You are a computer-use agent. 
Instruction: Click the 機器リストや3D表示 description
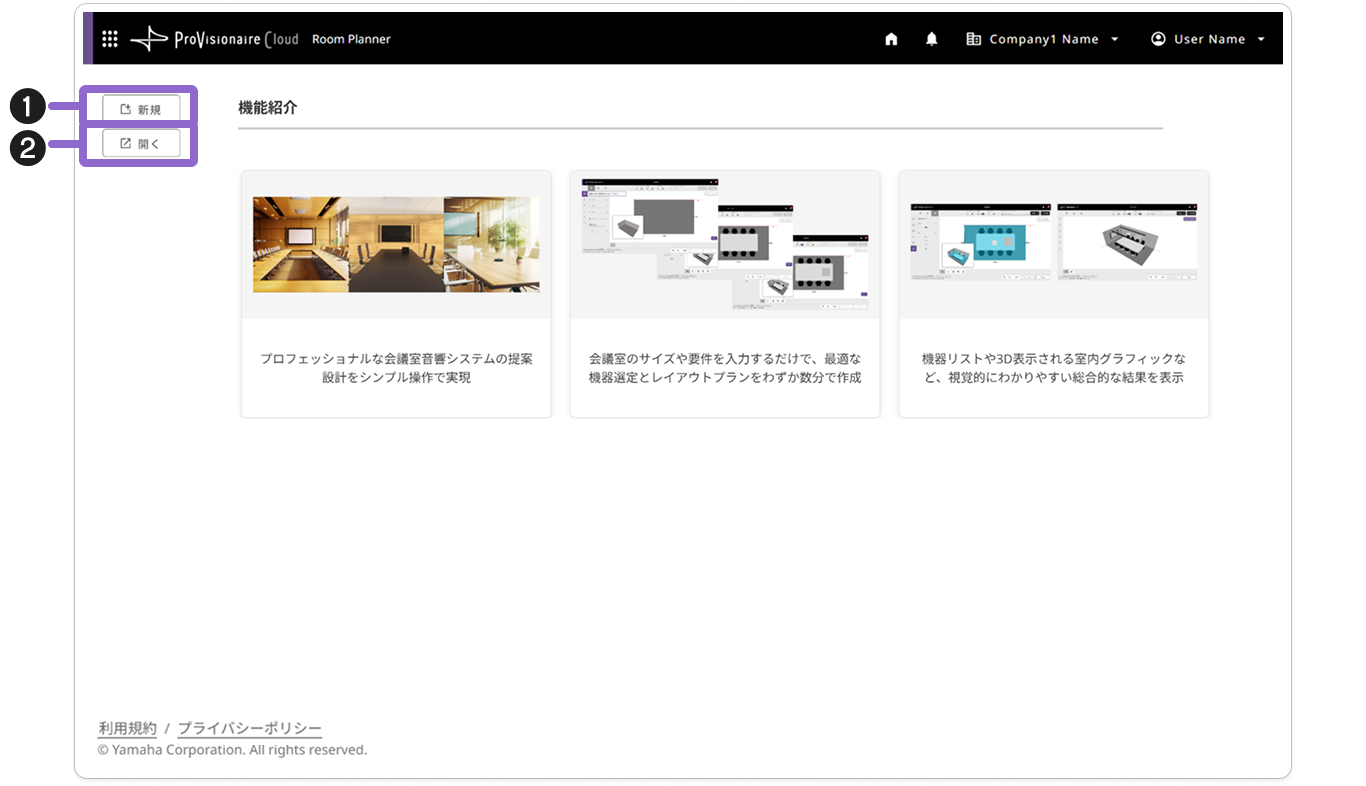[1054, 368]
